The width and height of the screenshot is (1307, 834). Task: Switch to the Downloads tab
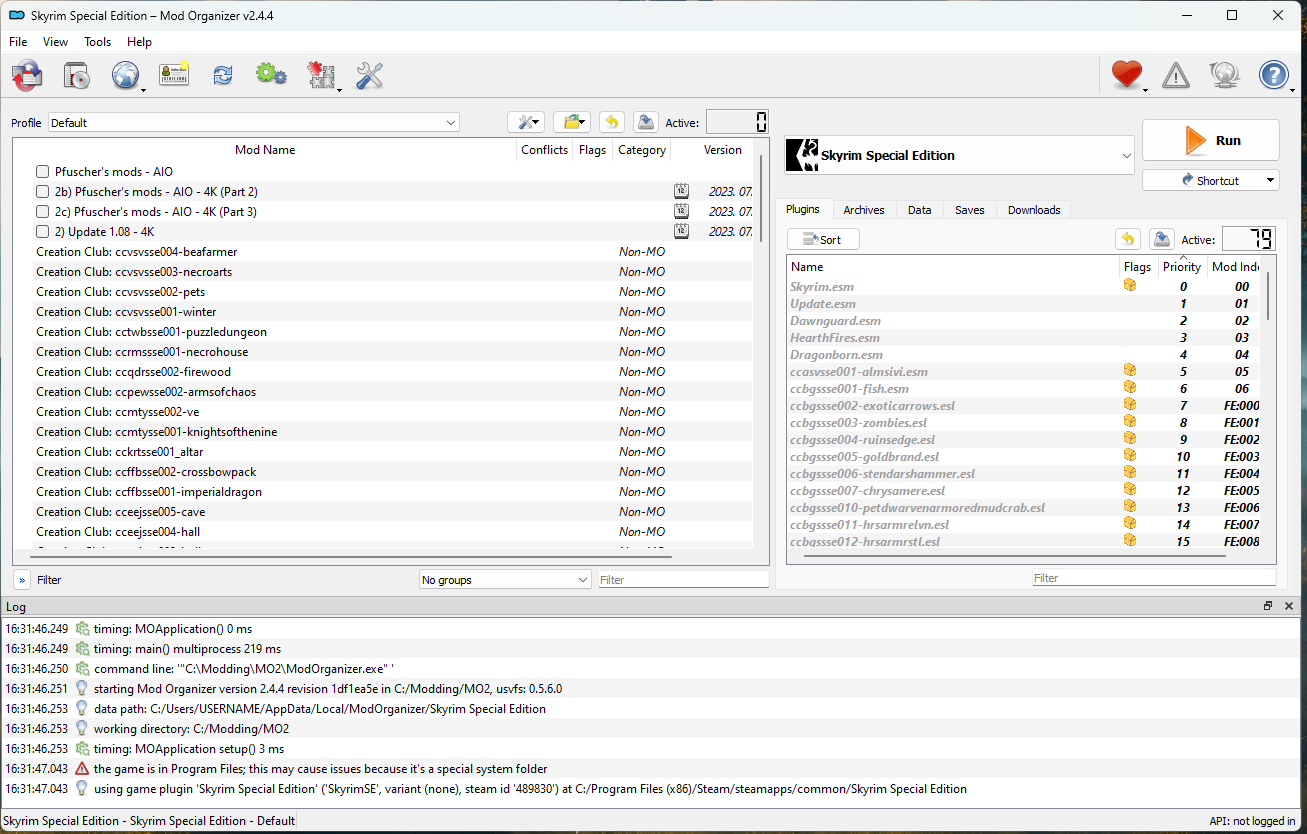(x=1034, y=210)
